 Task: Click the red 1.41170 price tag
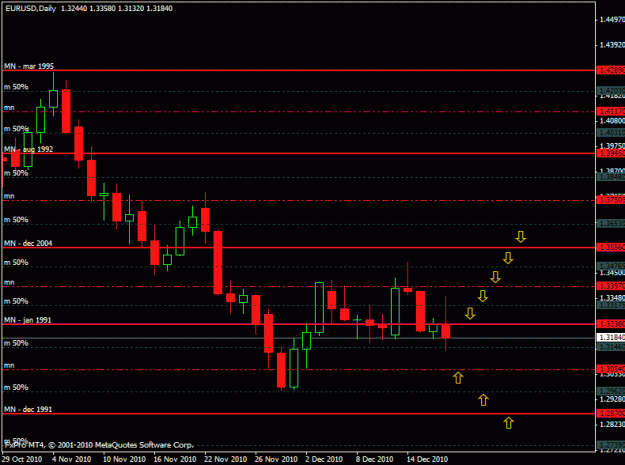(x=611, y=111)
